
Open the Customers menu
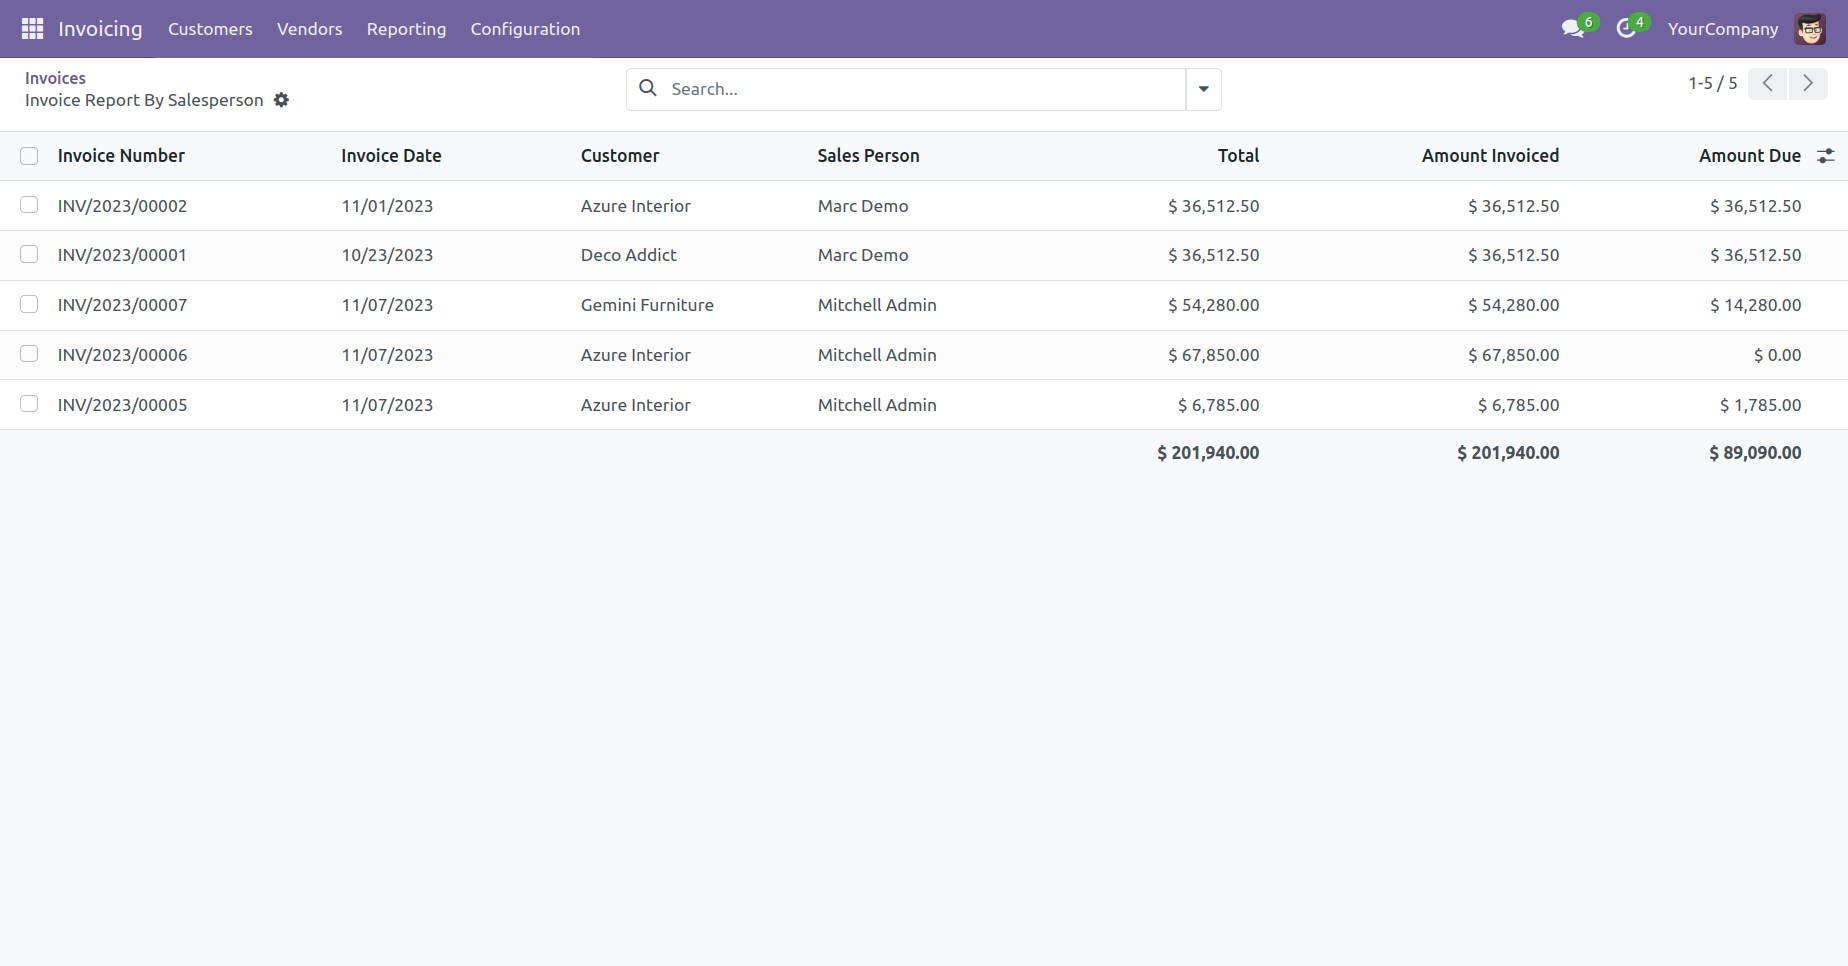pyautogui.click(x=210, y=29)
